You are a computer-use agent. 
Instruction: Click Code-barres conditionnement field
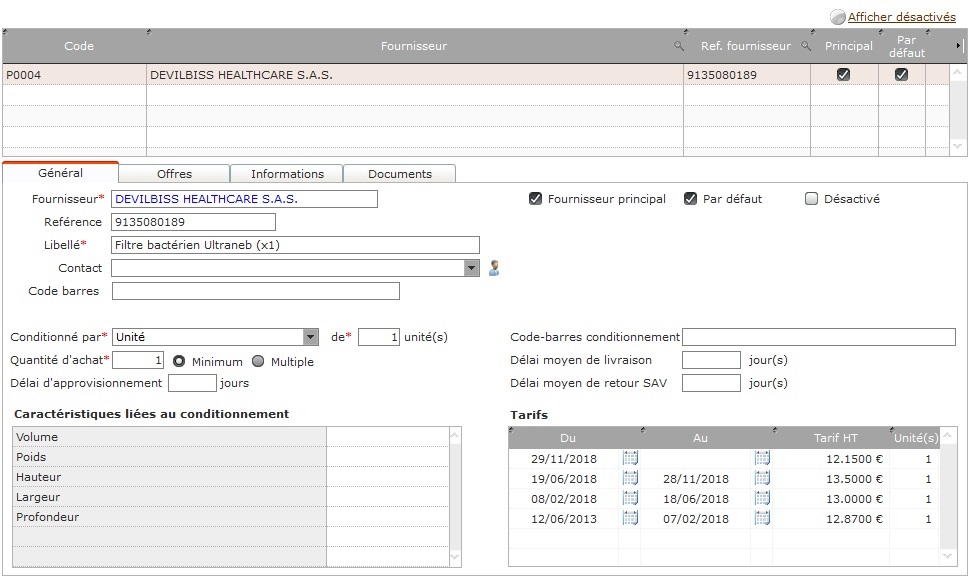click(819, 337)
